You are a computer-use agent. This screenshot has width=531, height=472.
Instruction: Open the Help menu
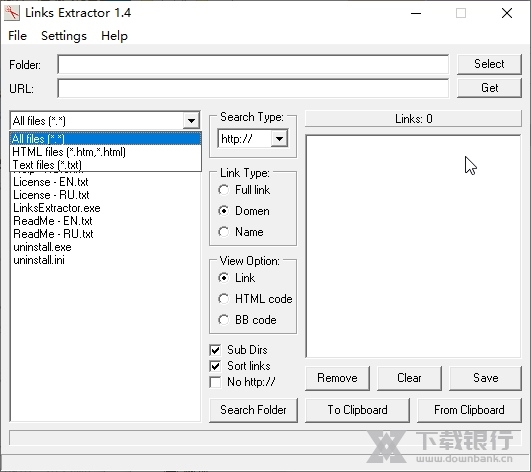point(114,36)
